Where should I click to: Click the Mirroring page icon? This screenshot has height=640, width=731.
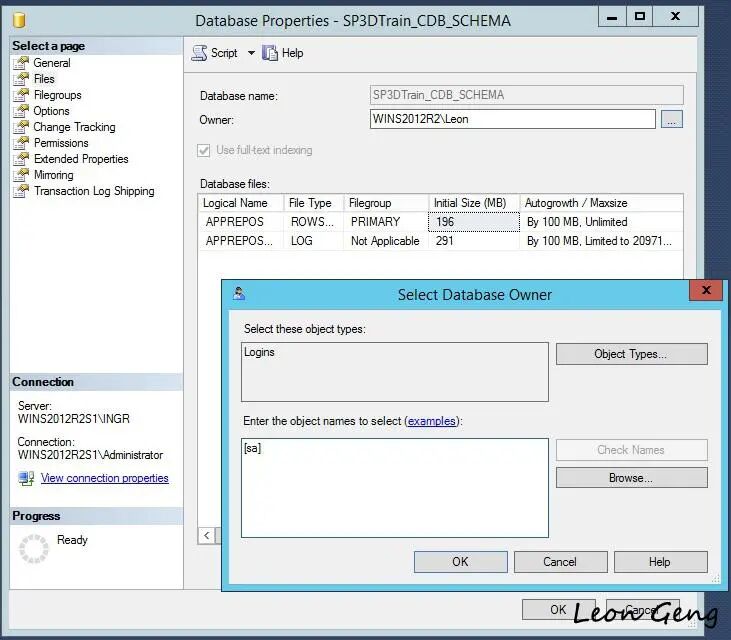click(x=21, y=175)
